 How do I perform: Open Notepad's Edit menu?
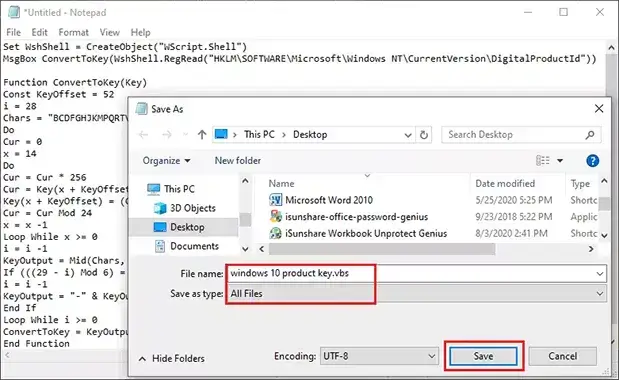[39, 32]
